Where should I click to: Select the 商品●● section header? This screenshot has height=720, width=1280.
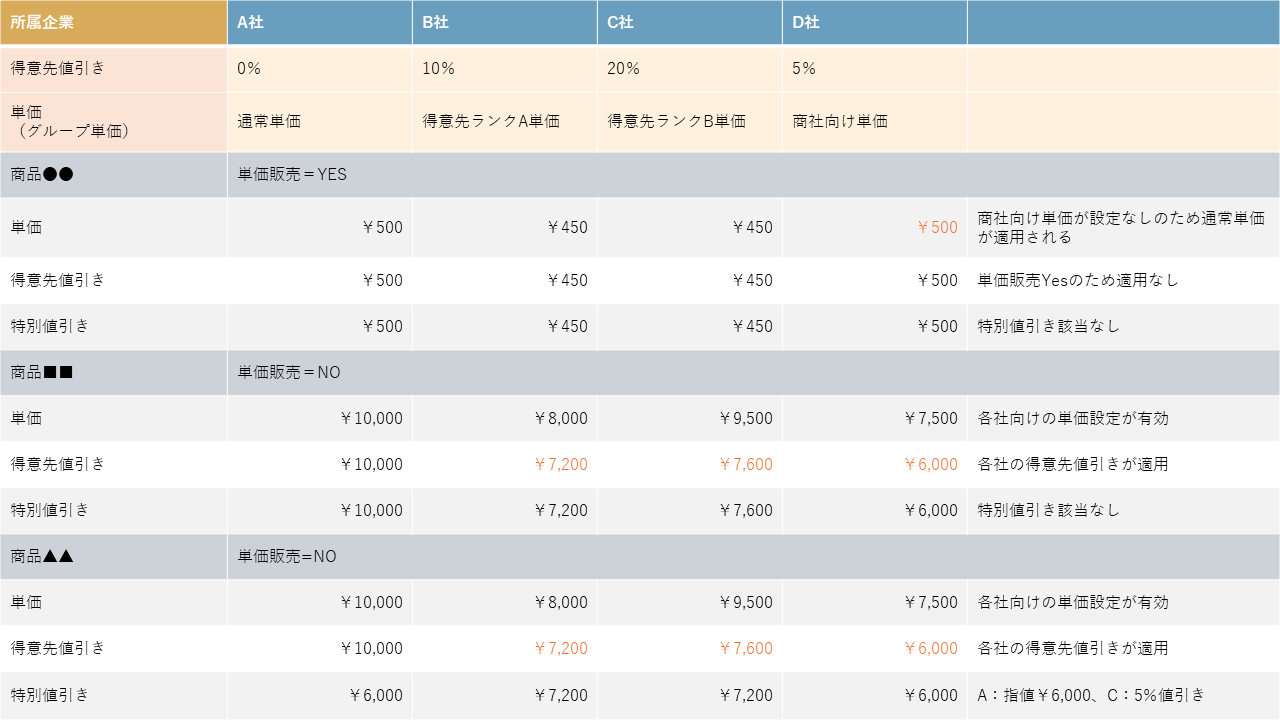click(x=113, y=174)
